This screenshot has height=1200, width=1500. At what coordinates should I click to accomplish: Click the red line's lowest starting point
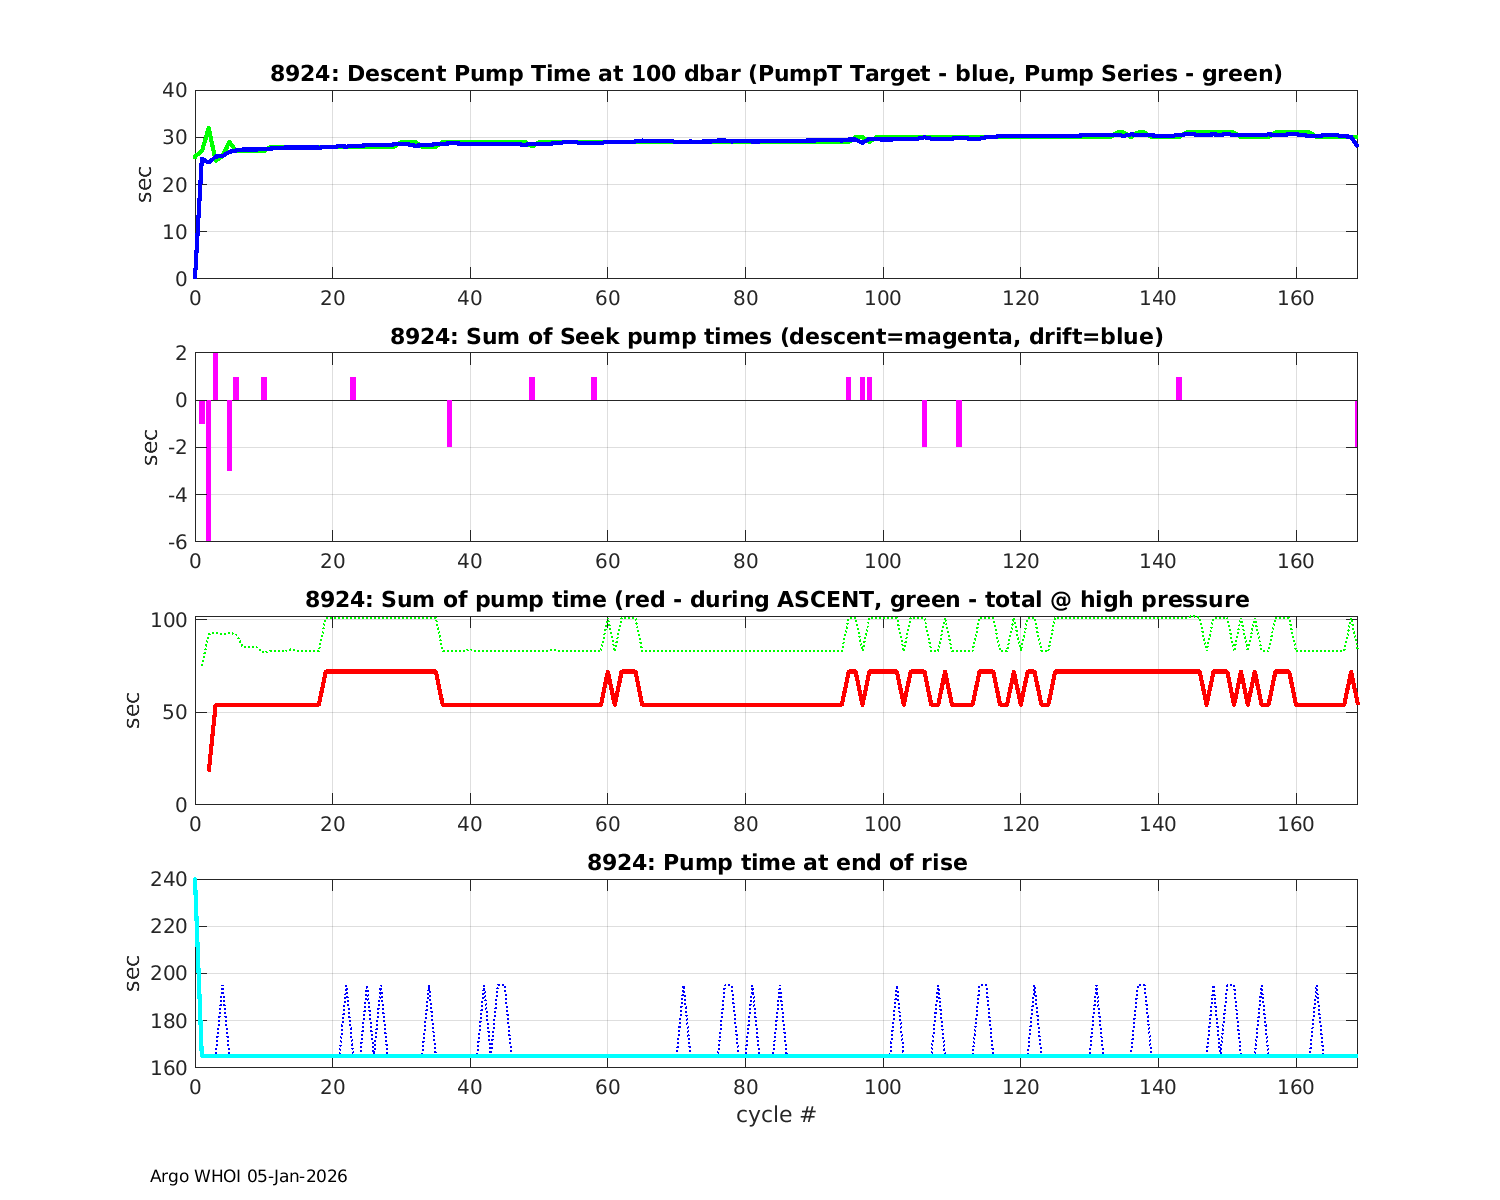(x=209, y=768)
